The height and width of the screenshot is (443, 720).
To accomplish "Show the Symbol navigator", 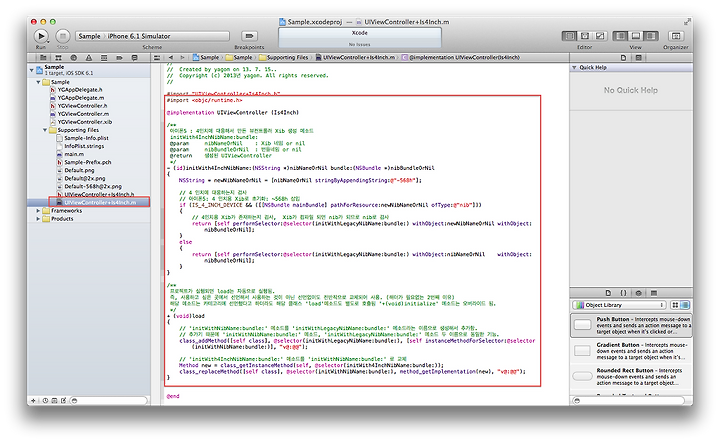I will (x=58, y=58).
